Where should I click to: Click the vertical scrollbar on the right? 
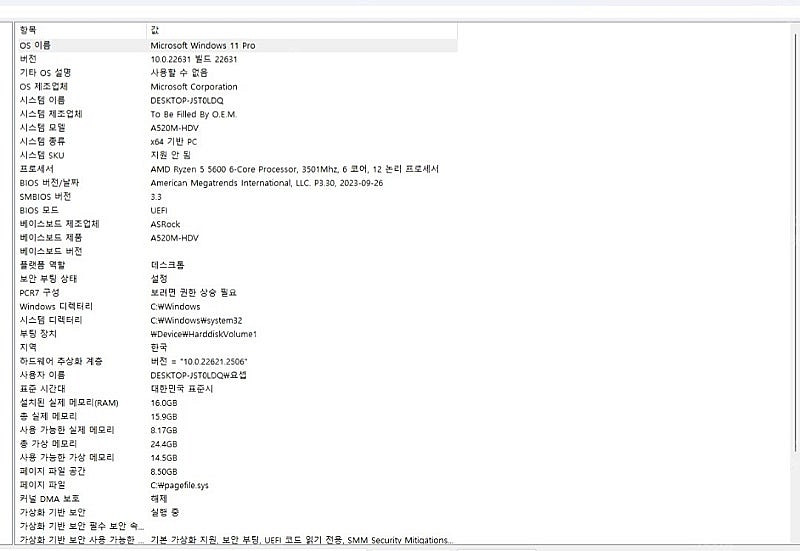click(796, 240)
